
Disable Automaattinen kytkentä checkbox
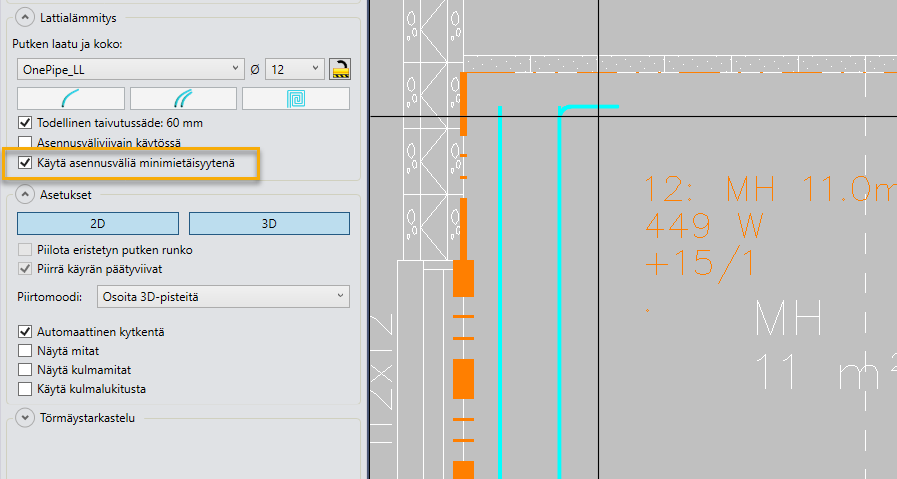(25, 331)
